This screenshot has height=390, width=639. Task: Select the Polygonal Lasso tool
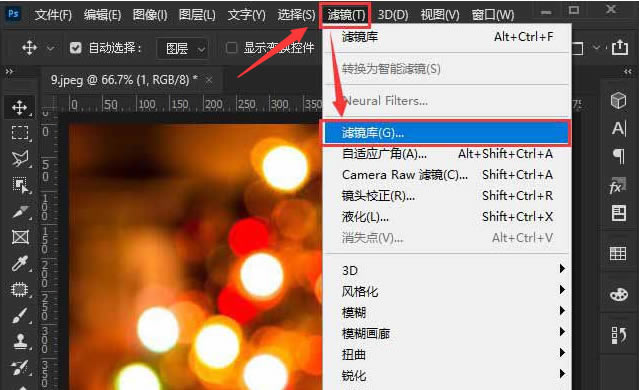tap(20, 159)
